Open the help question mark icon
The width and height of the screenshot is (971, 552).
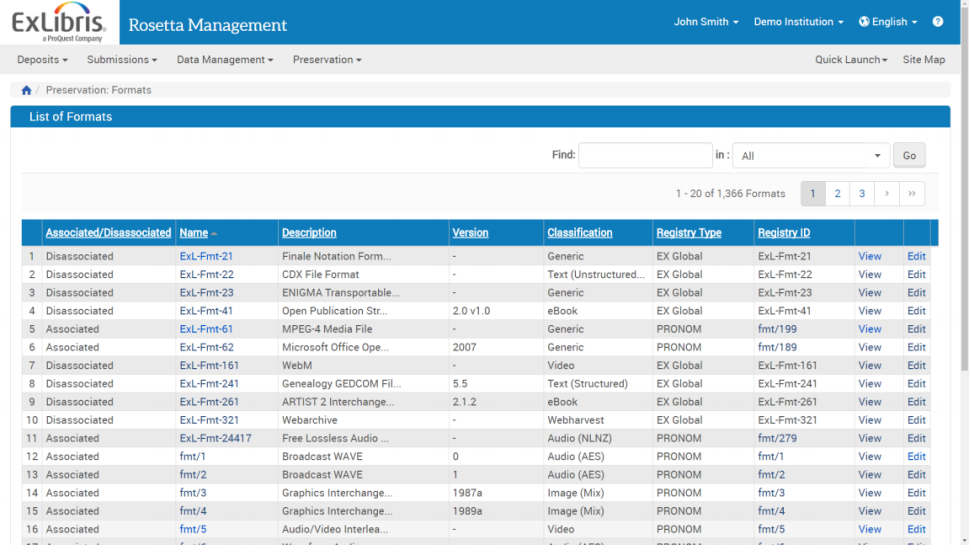coord(938,22)
